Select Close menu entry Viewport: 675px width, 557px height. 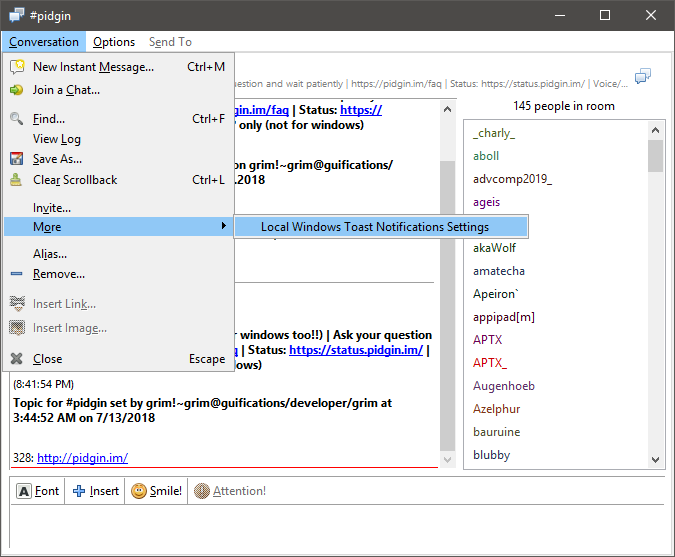click(x=119, y=359)
